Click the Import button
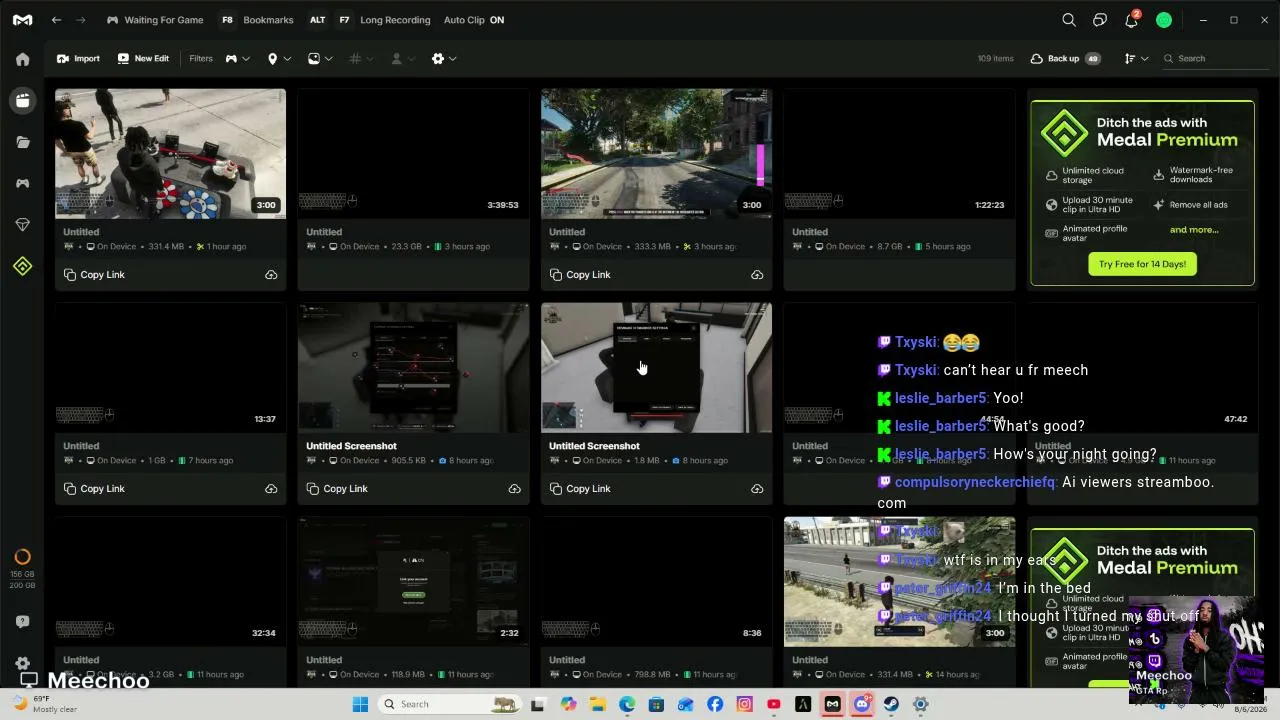The width and height of the screenshot is (1280, 720). [78, 59]
